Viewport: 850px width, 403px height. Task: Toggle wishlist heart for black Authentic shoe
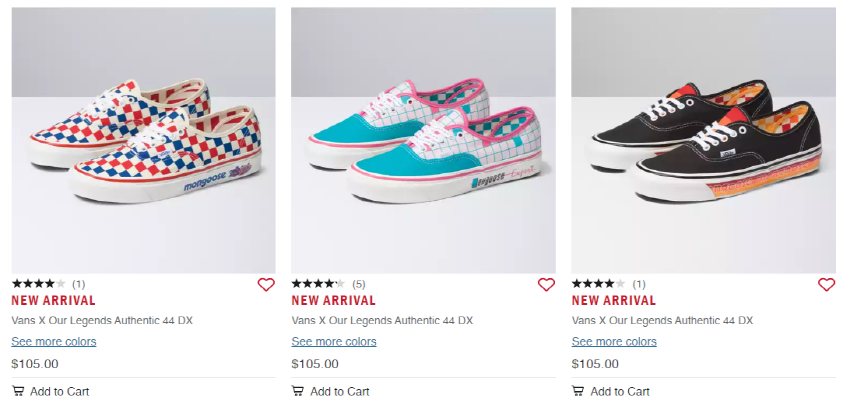(x=826, y=284)
